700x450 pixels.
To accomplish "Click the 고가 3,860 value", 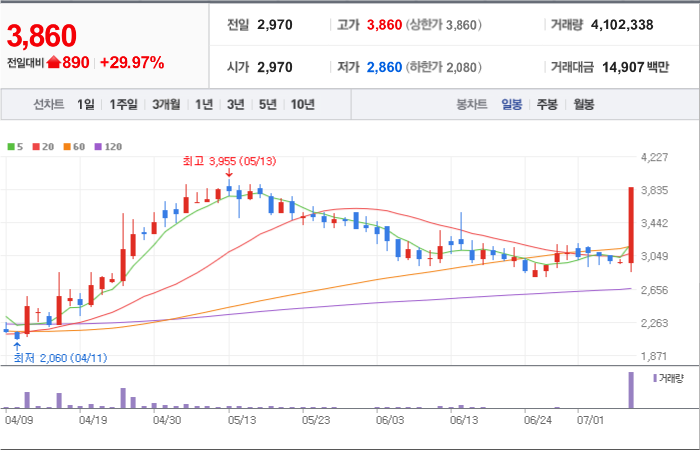I will click(384, 25).
